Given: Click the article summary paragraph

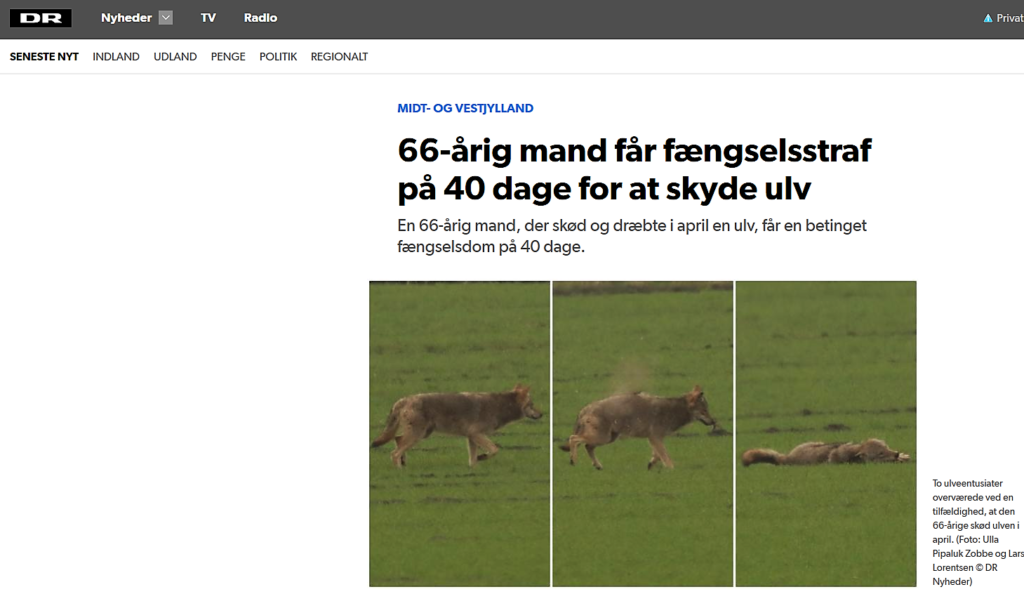Looking at the screenshot, I should point(632,236).
